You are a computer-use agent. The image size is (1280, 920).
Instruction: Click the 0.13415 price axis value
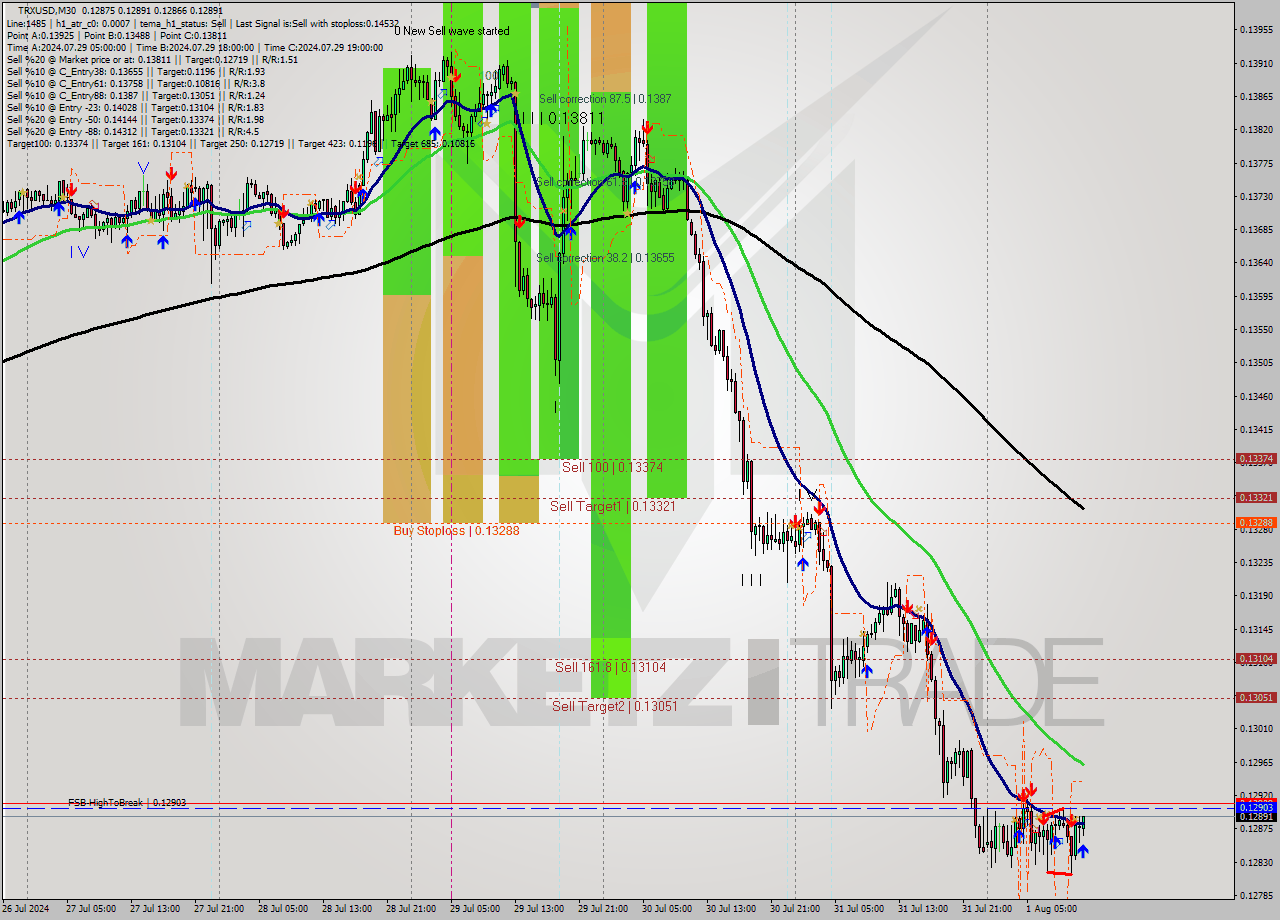pos(1256,429)
